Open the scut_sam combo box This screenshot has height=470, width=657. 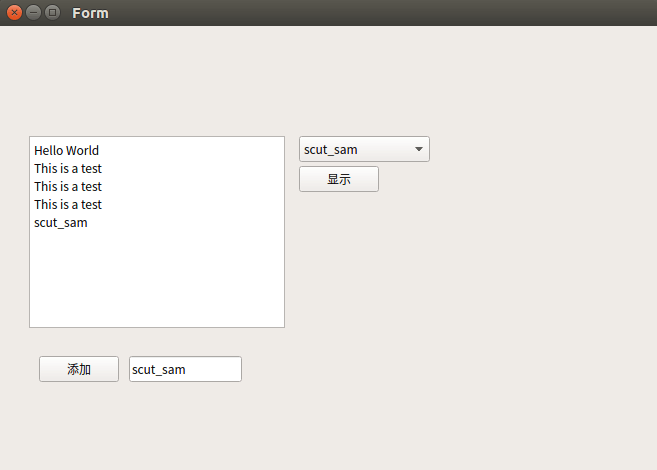pos(364,150)
